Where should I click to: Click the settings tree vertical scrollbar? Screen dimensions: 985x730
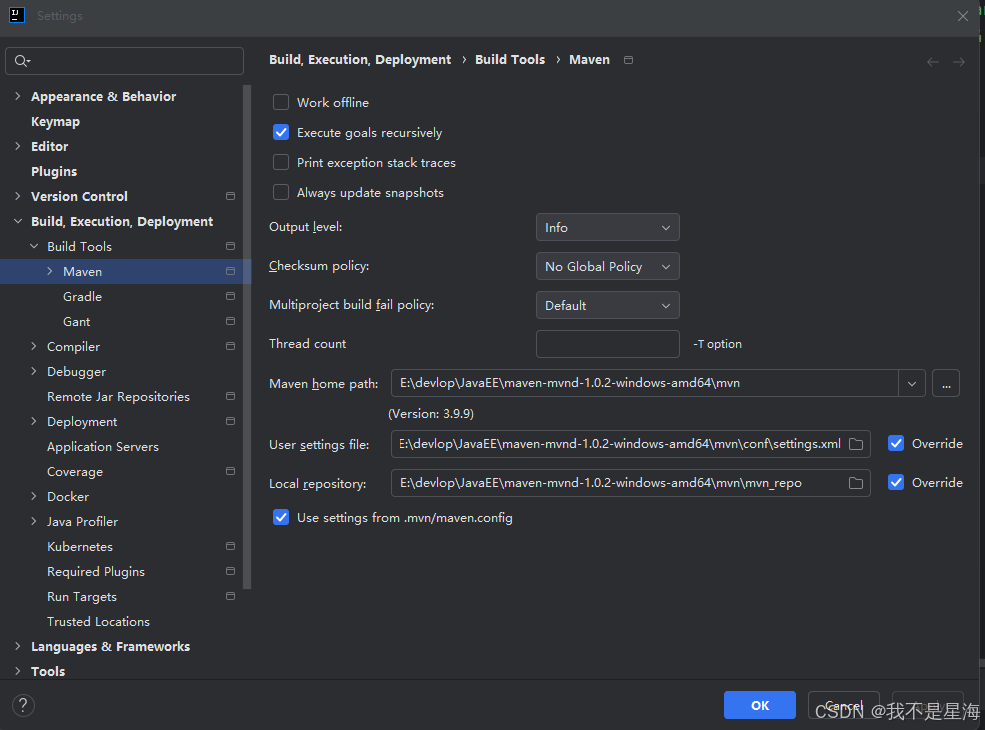[248, 337]
